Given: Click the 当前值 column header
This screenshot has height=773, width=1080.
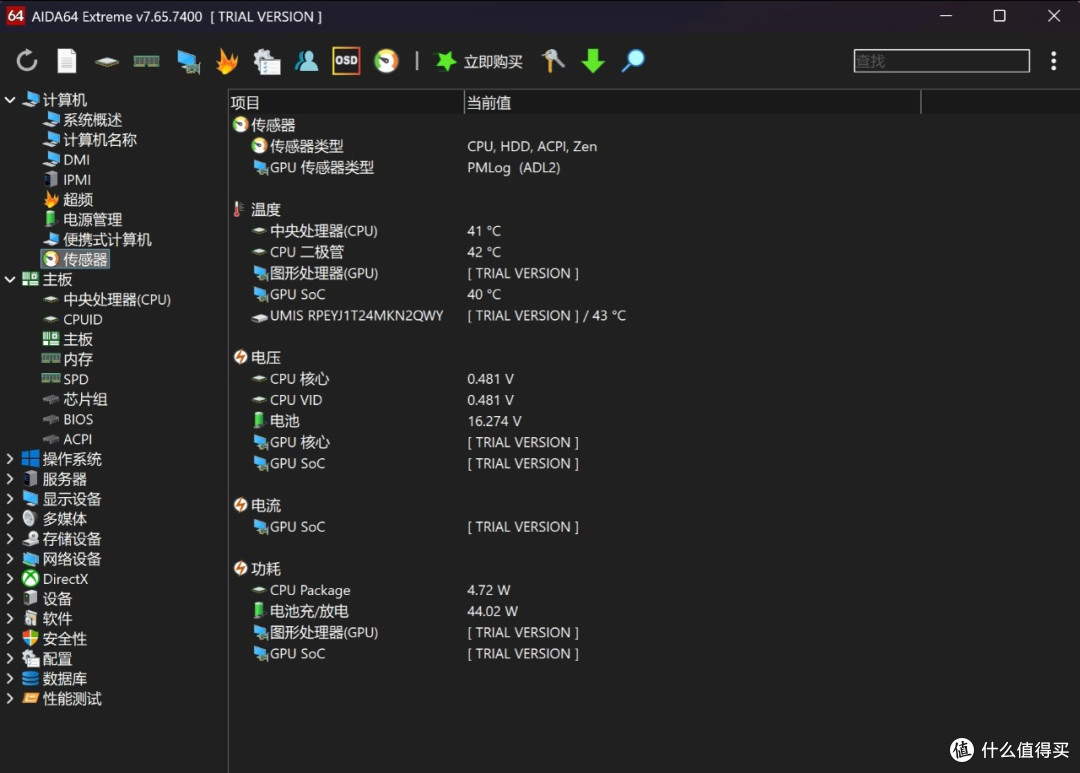Looking at the screenshot, I should tap(692, 103).
